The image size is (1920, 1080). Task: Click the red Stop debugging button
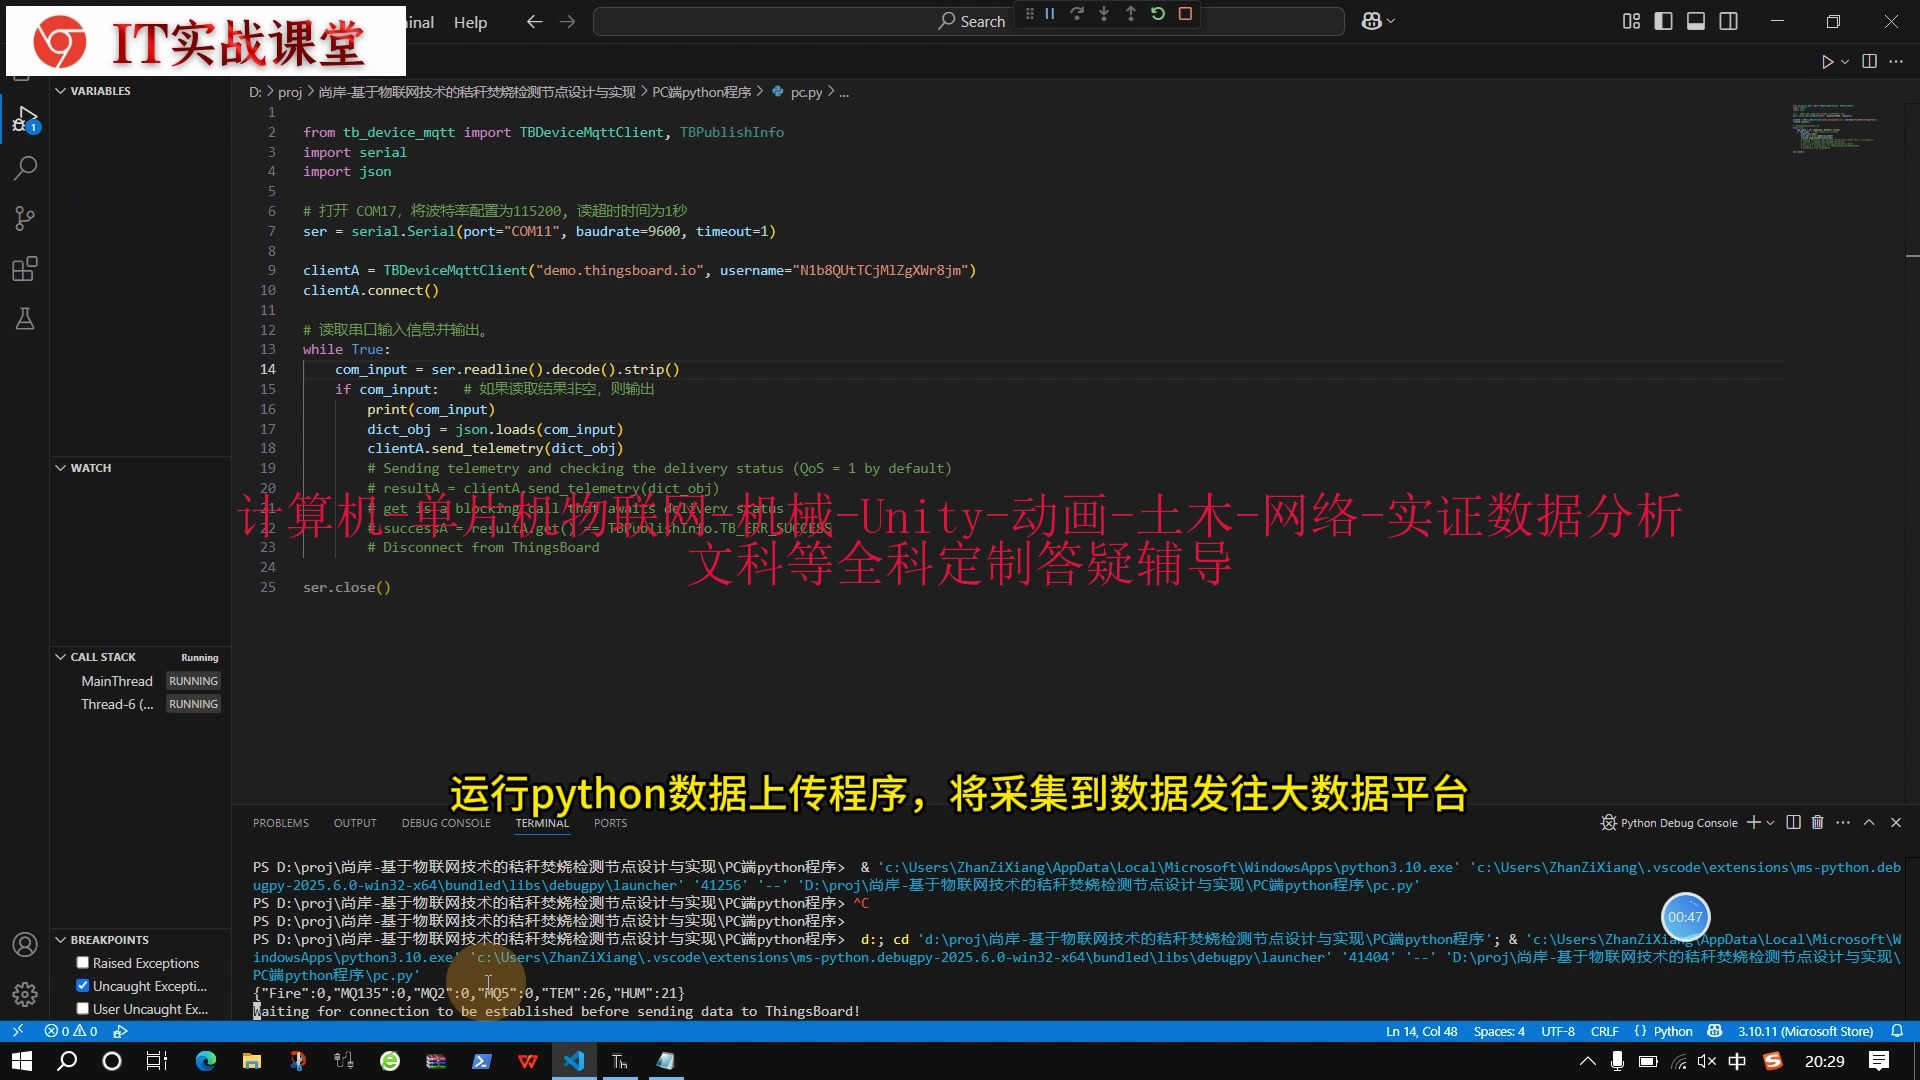click(1185, 14)
